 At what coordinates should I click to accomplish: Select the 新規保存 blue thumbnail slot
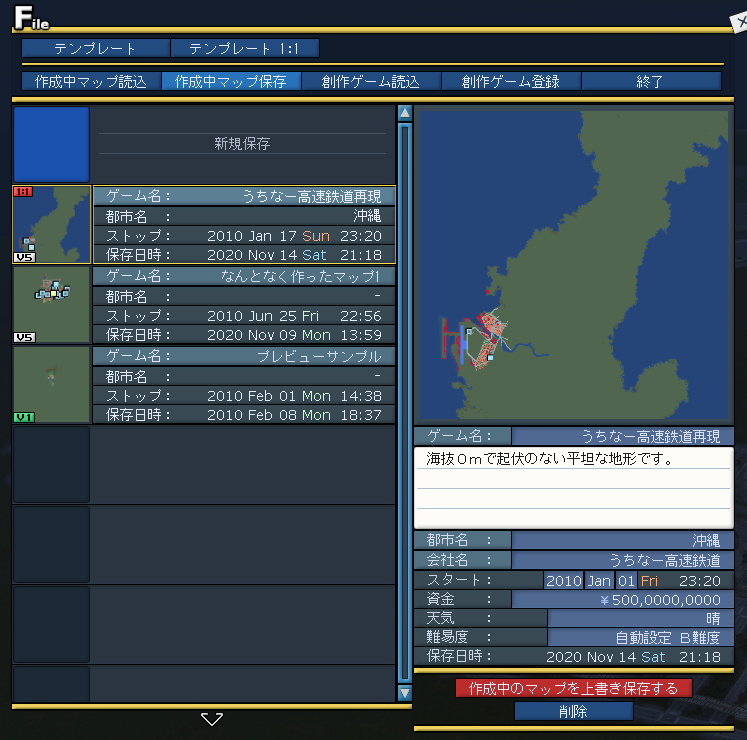click(x=51, y=144)
